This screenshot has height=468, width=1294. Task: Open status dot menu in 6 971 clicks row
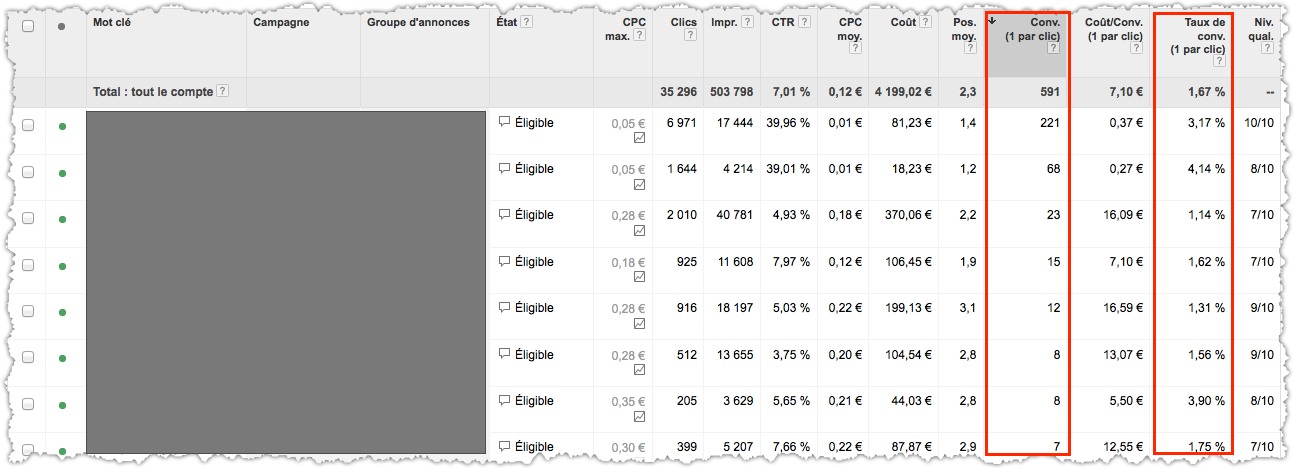tap(63, 127)
